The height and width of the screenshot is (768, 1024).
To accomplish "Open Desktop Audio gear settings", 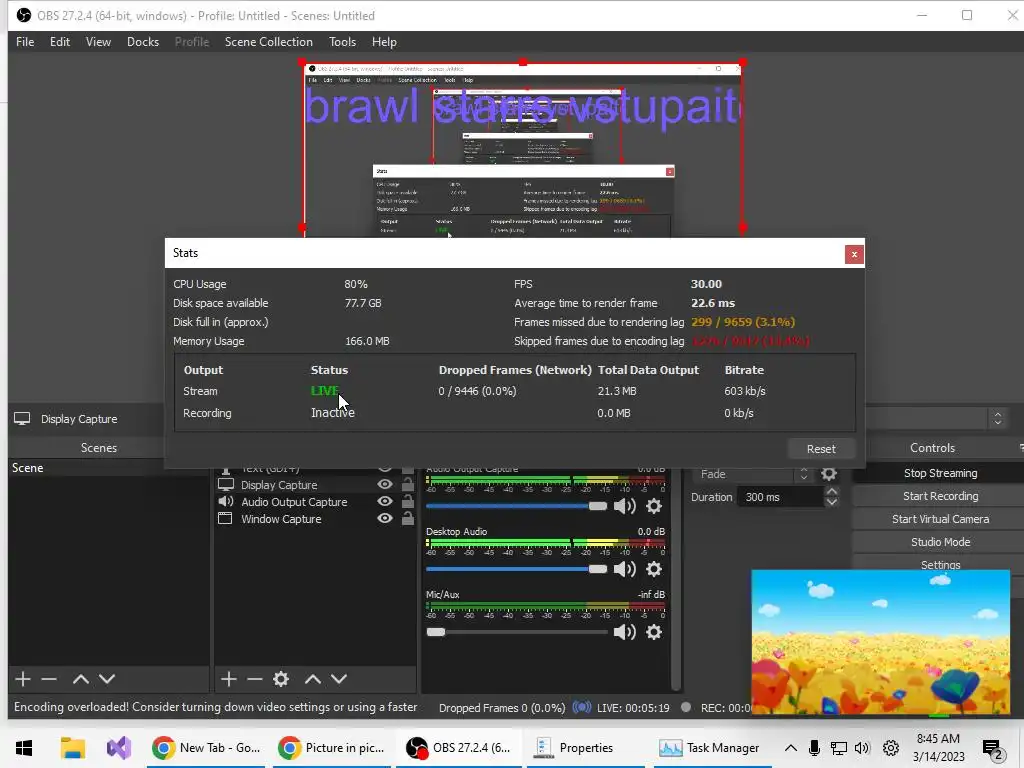I will (654, 569).
